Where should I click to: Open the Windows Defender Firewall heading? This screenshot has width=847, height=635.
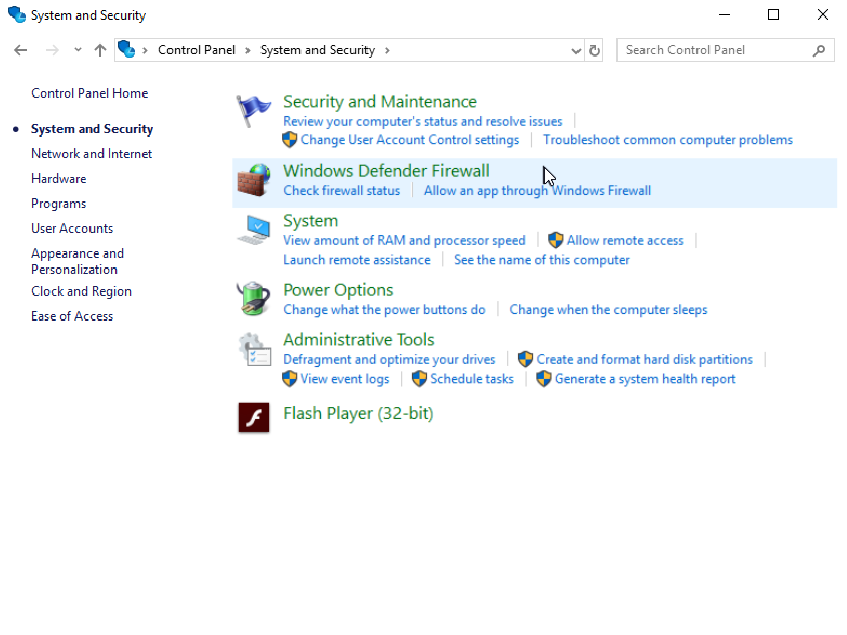pyautogui.click(x=386, y=171)
